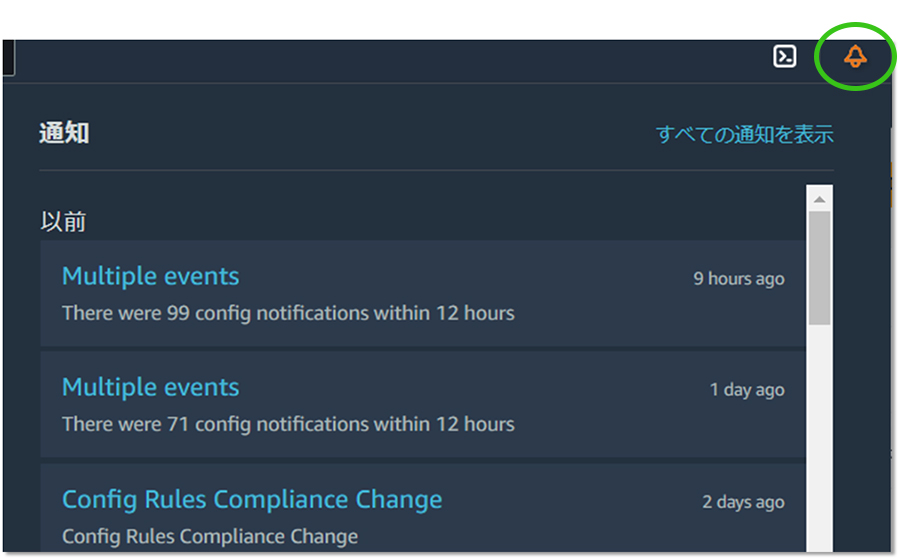The image size is (900, 560).
Task: Open すべての通知を表示 link
Action: [x=744, y=134]
